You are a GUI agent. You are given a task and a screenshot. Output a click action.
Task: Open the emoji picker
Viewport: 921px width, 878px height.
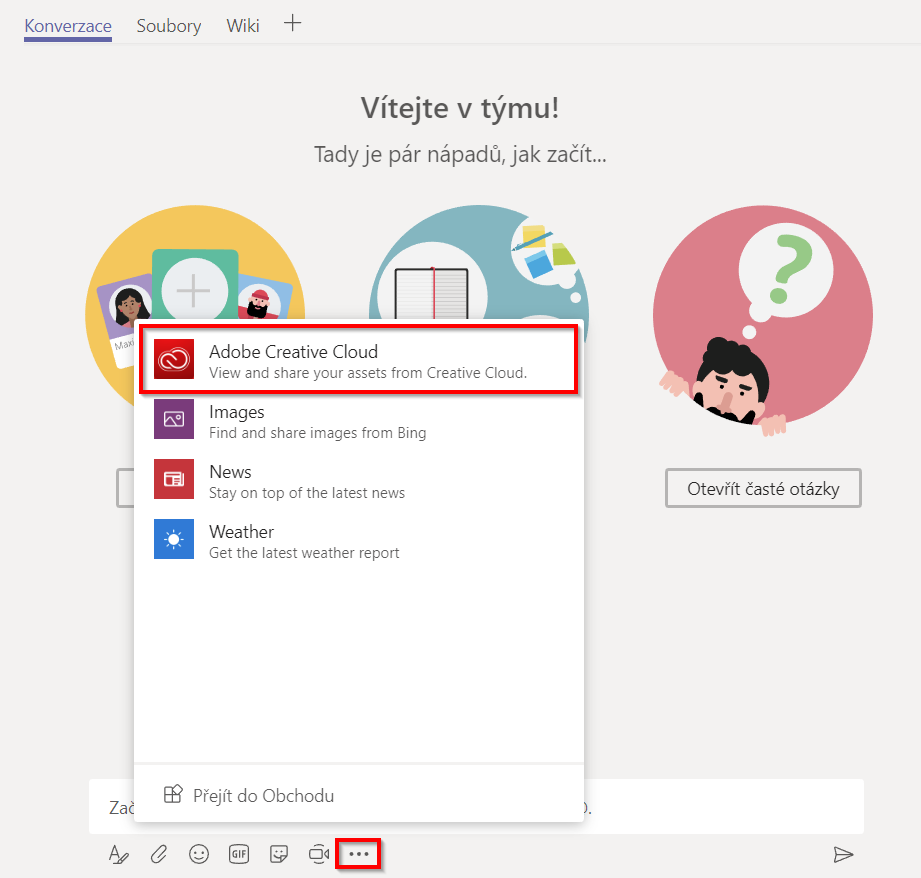click(x=198, y=854)
